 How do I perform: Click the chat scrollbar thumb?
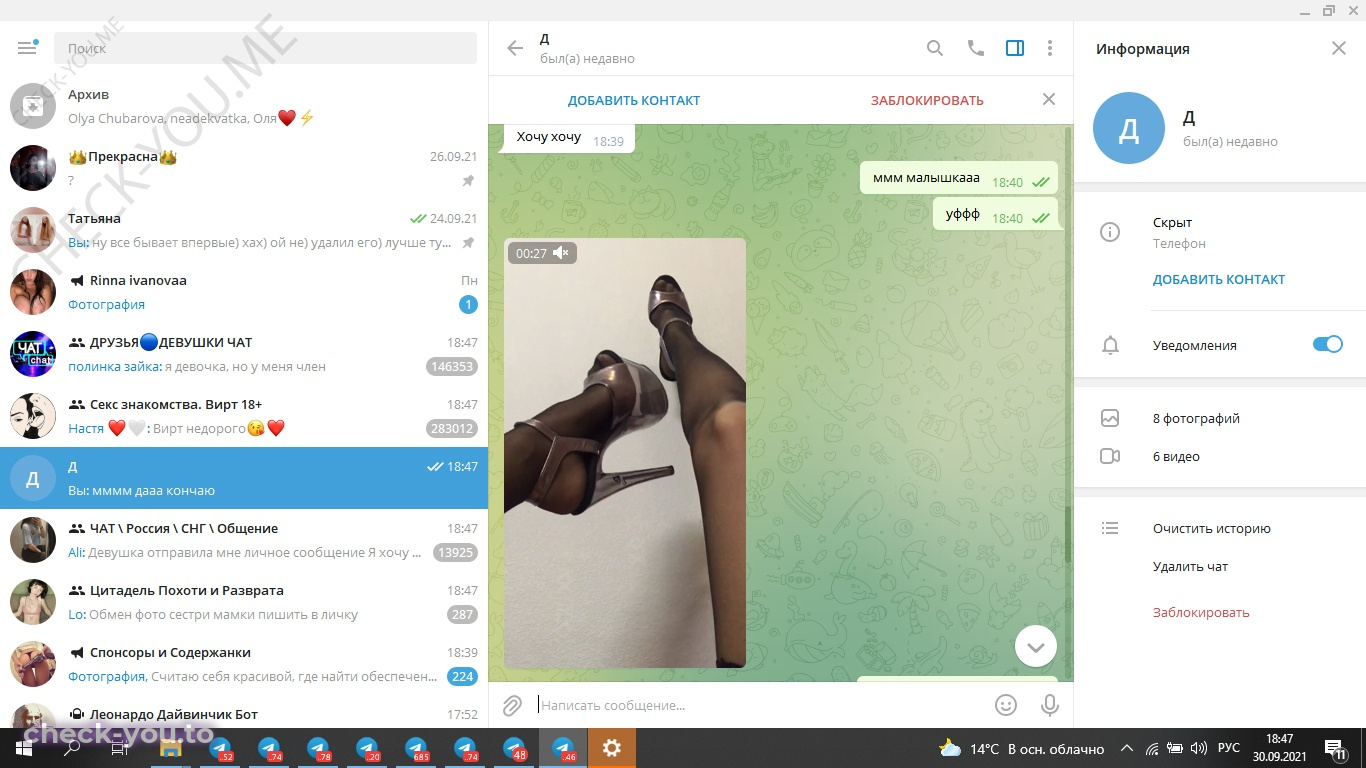(x=1068, y=535)
